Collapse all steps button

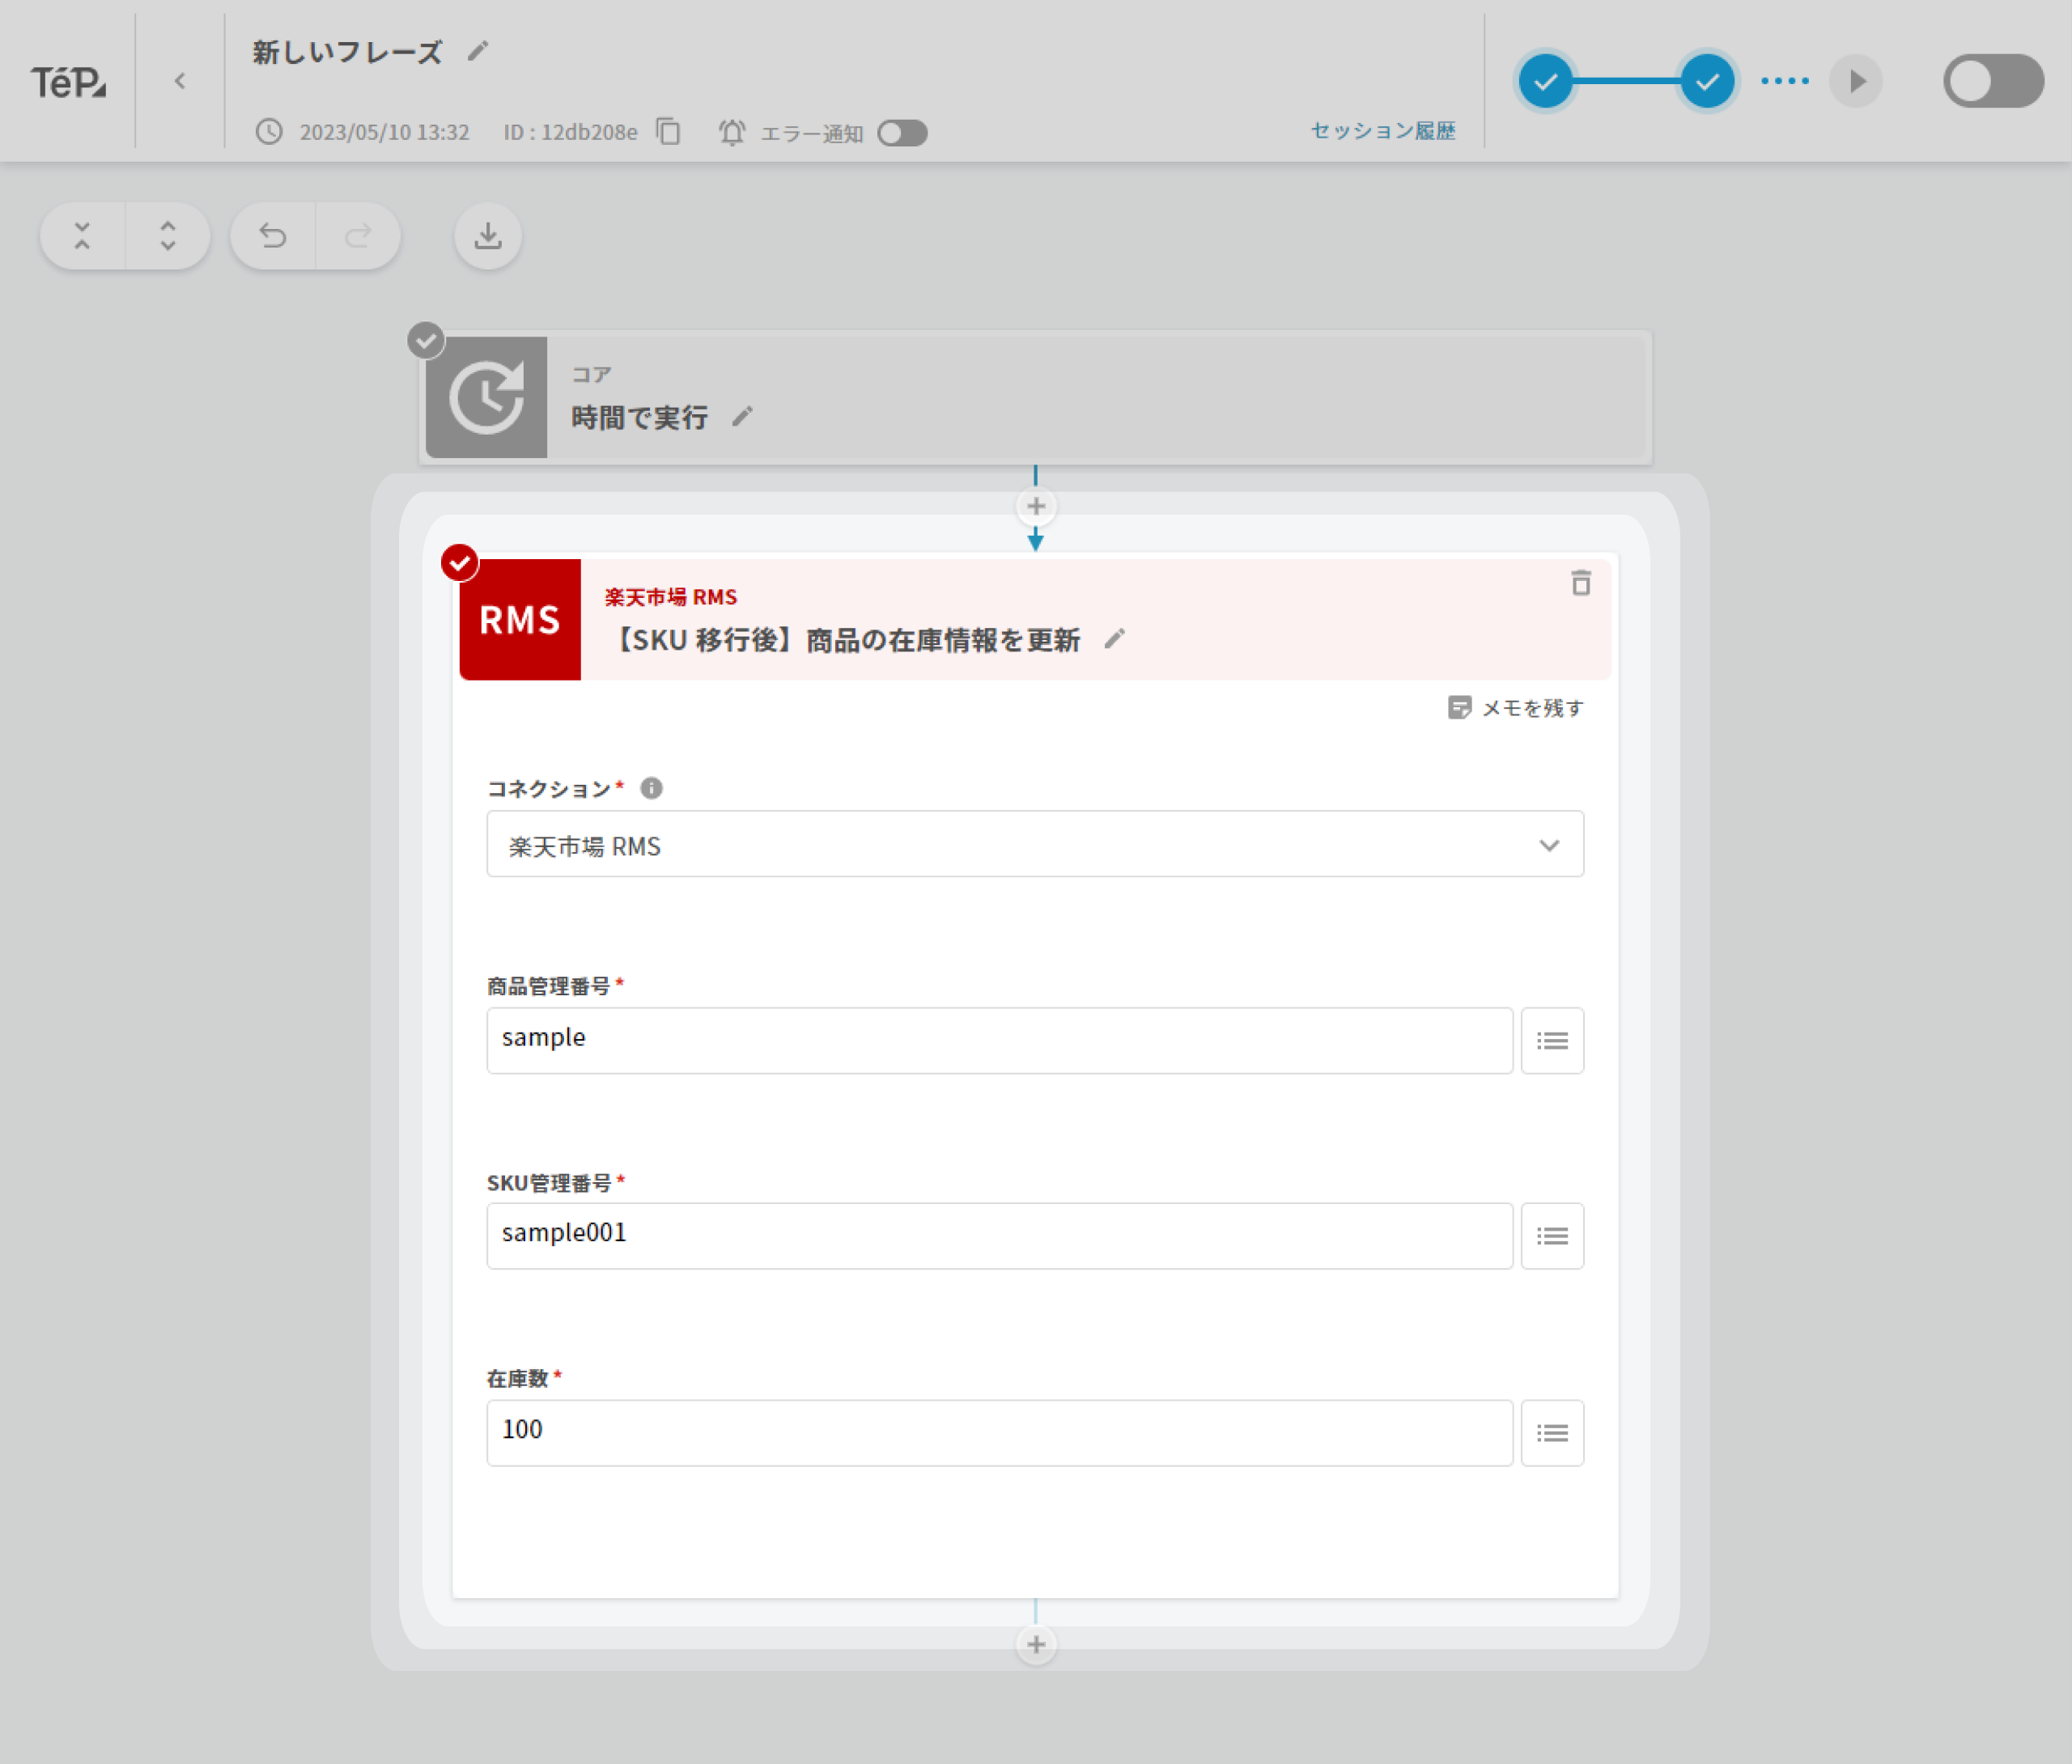coord(83,236)
